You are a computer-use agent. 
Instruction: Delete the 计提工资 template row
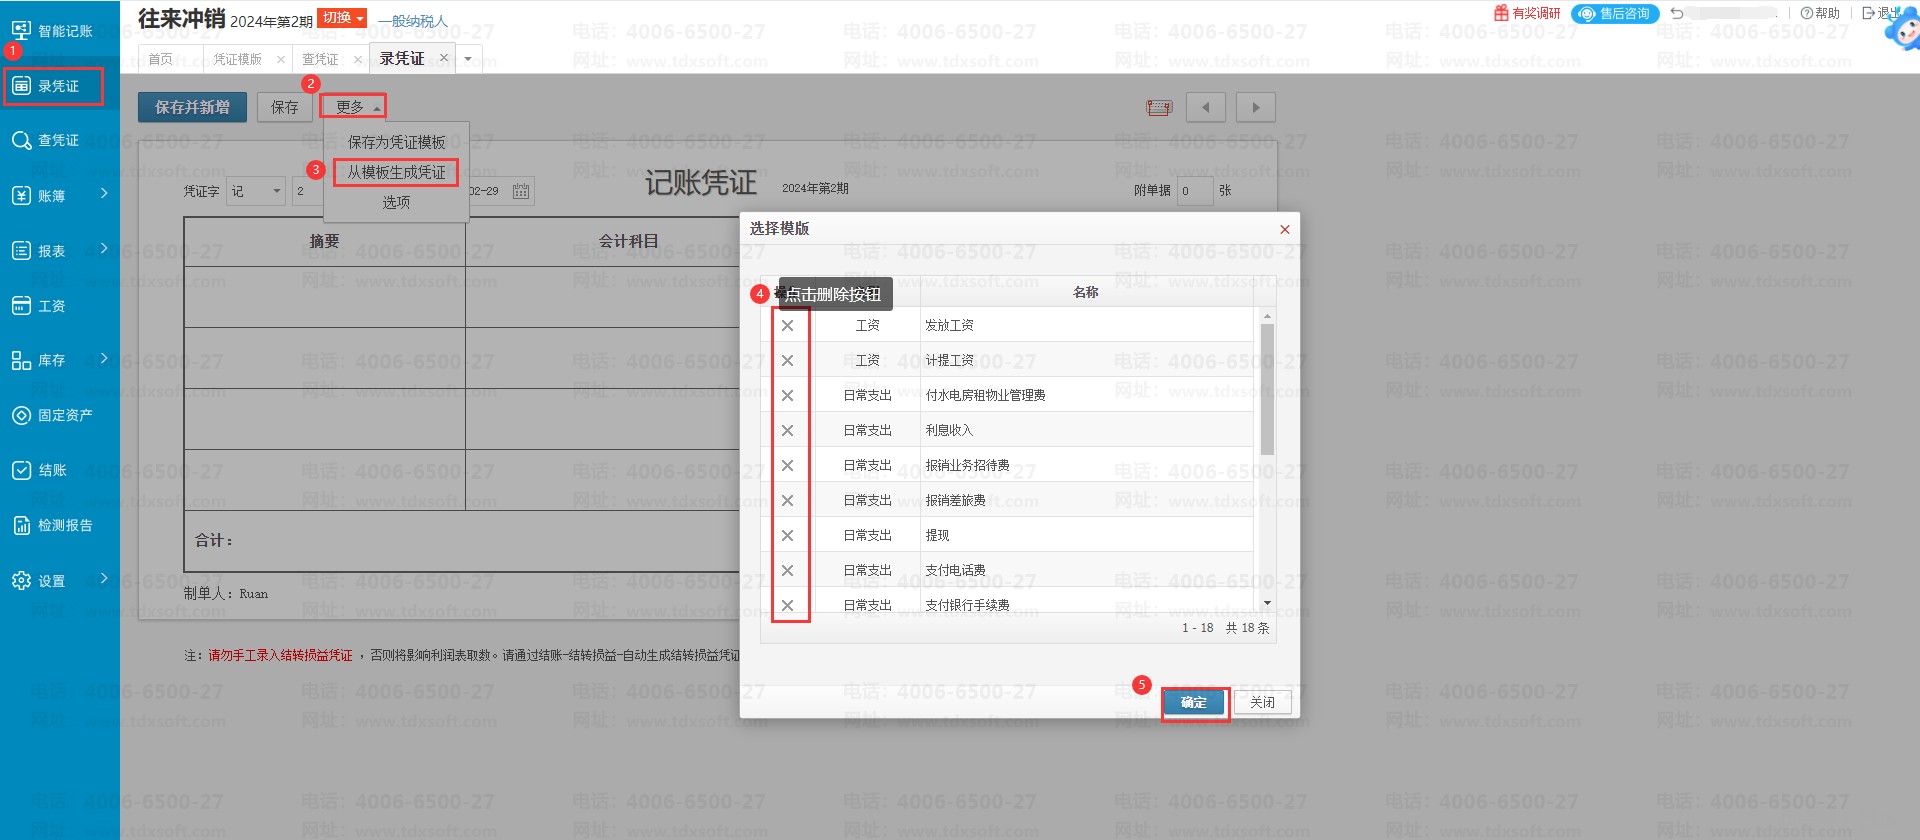coord(787,361)
